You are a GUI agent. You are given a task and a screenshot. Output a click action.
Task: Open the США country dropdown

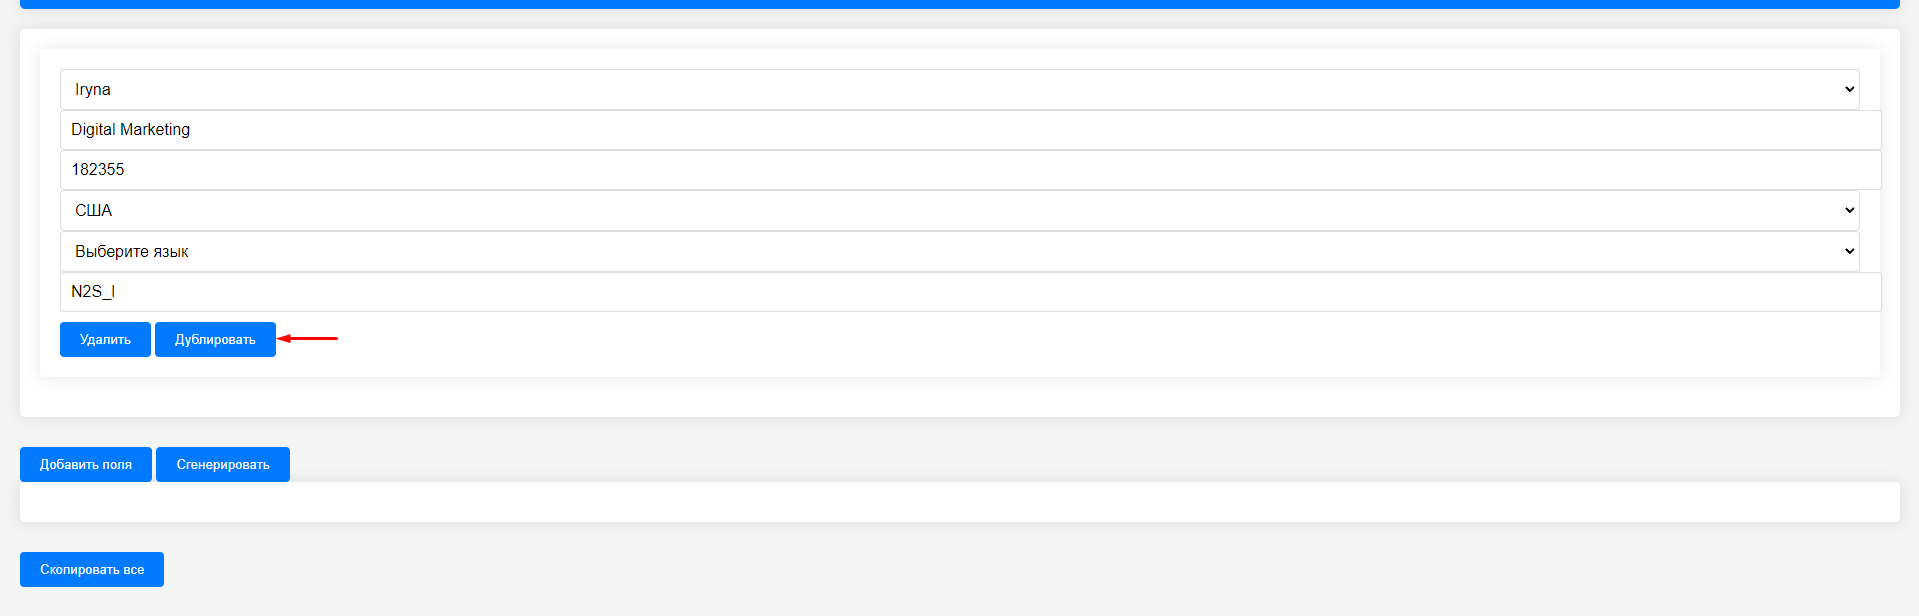coord(959,210)
